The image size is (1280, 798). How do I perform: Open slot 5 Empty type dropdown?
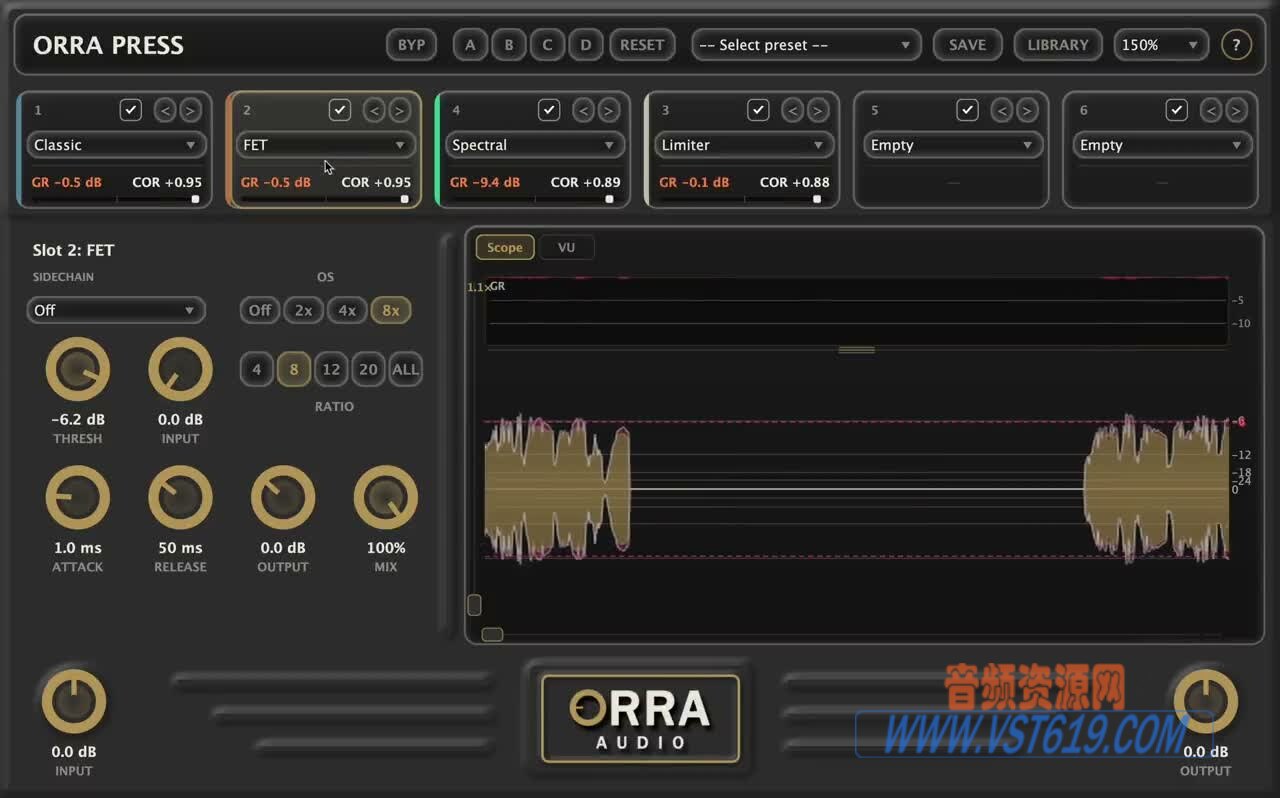coord(953,145)
